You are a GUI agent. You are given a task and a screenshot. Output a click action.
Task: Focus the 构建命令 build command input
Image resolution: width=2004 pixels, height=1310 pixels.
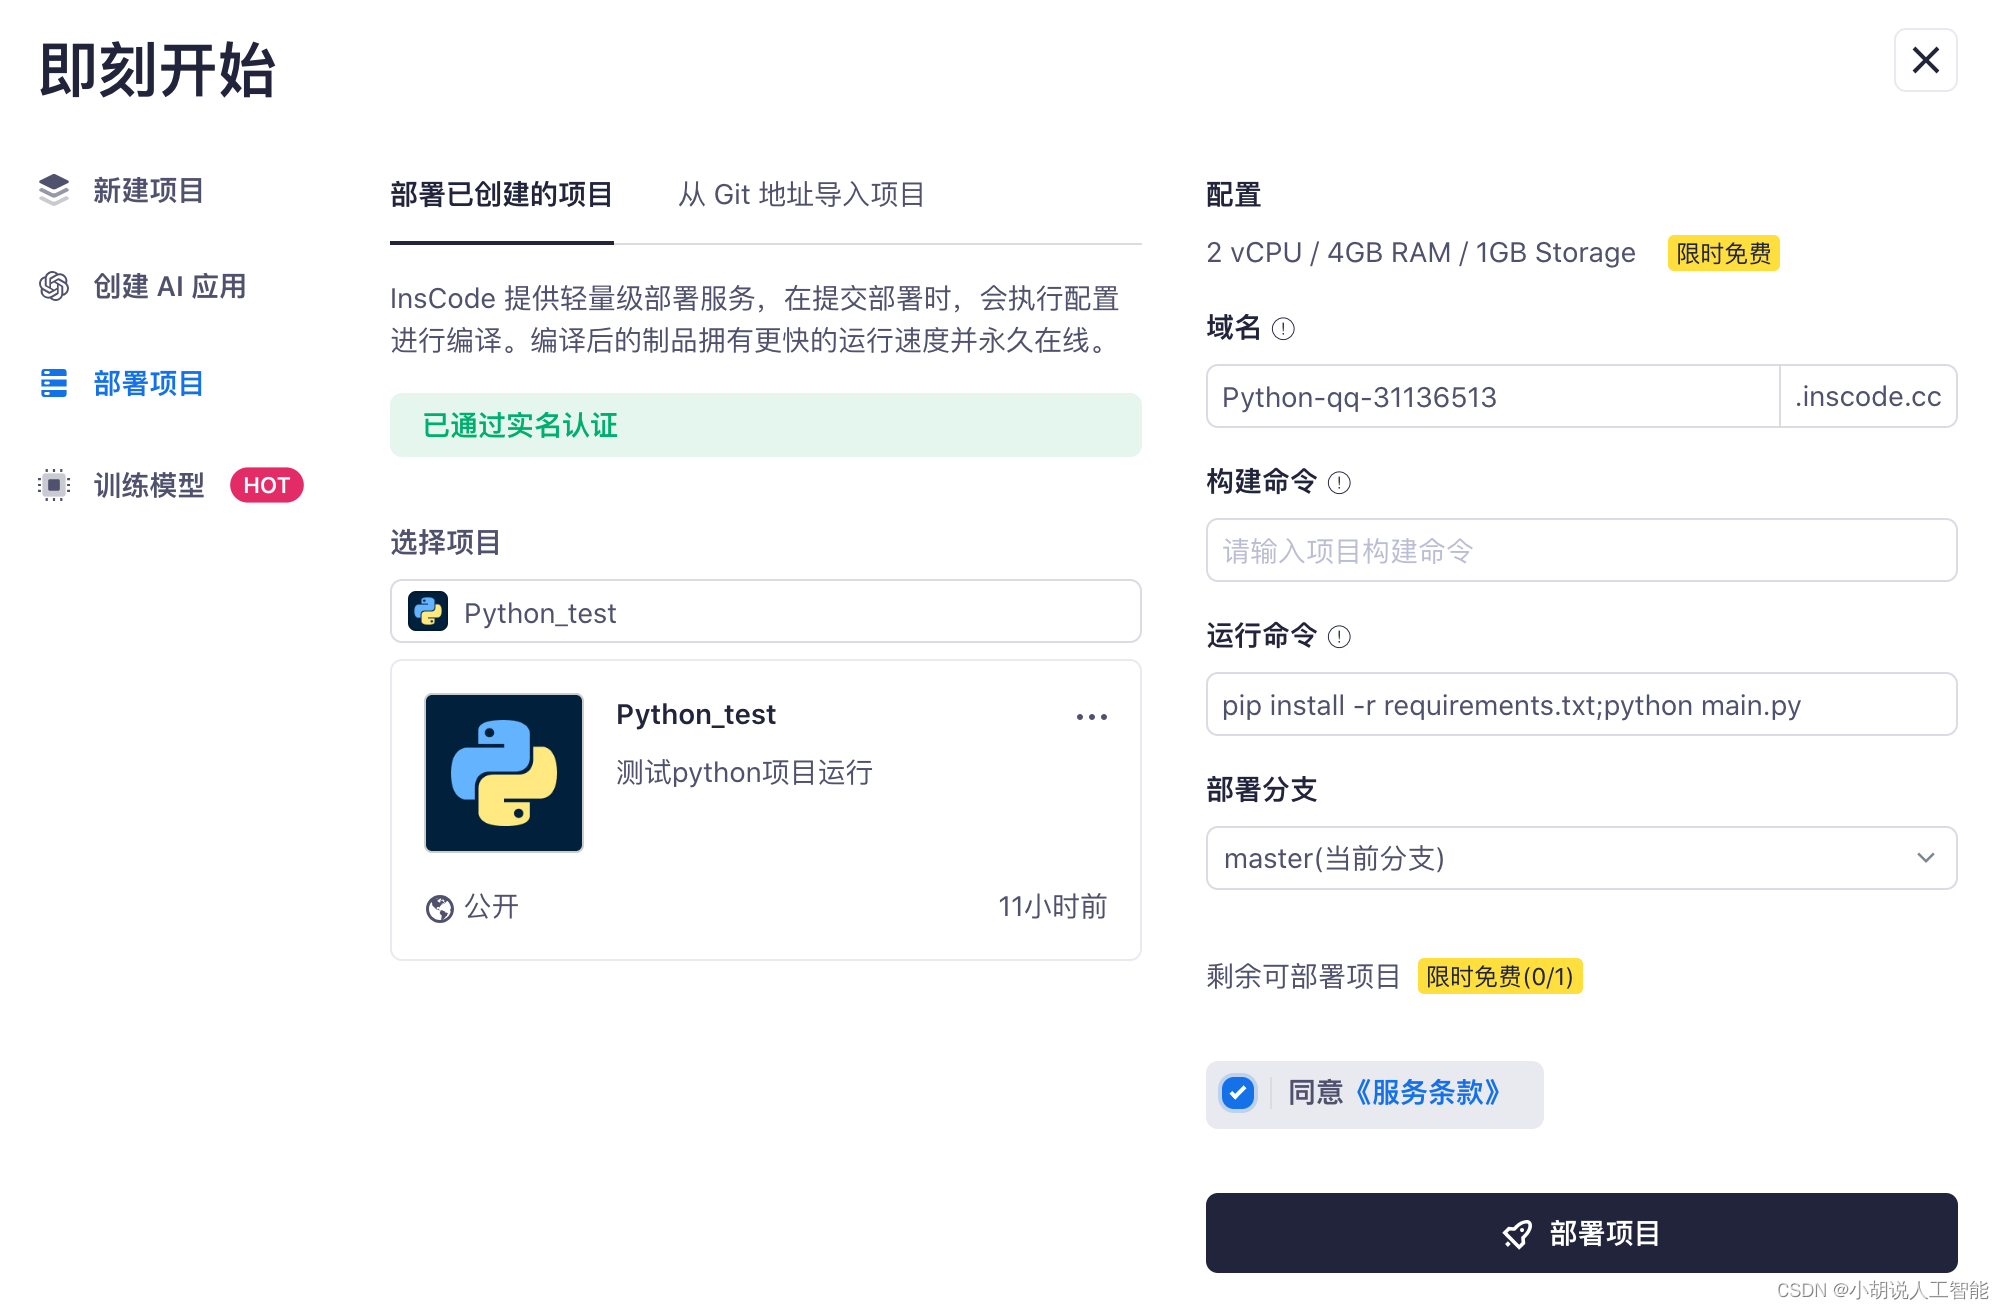[1581, 550]
